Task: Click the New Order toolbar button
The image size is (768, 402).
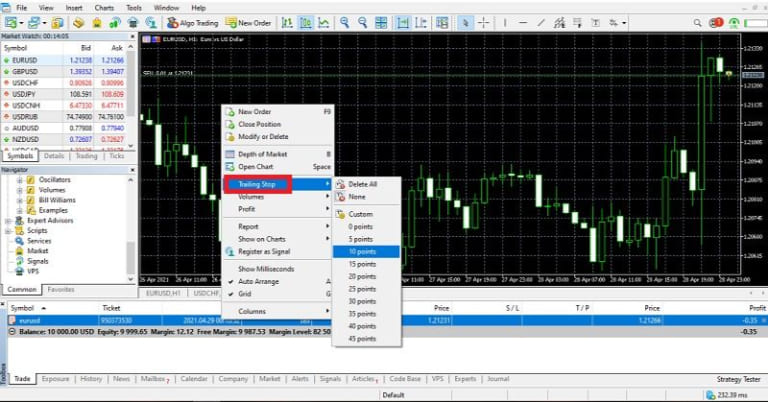Action: point(251,22)
